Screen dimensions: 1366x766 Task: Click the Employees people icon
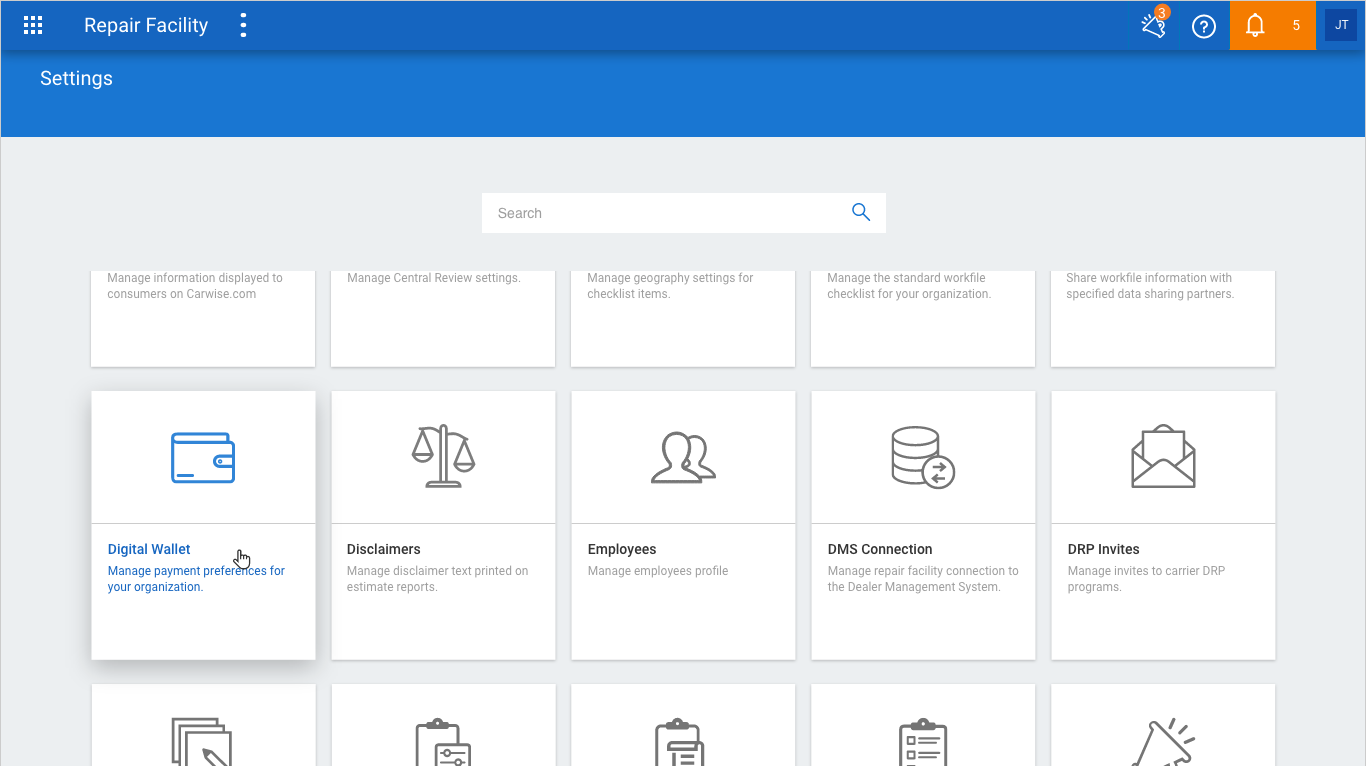coord(683,457)
